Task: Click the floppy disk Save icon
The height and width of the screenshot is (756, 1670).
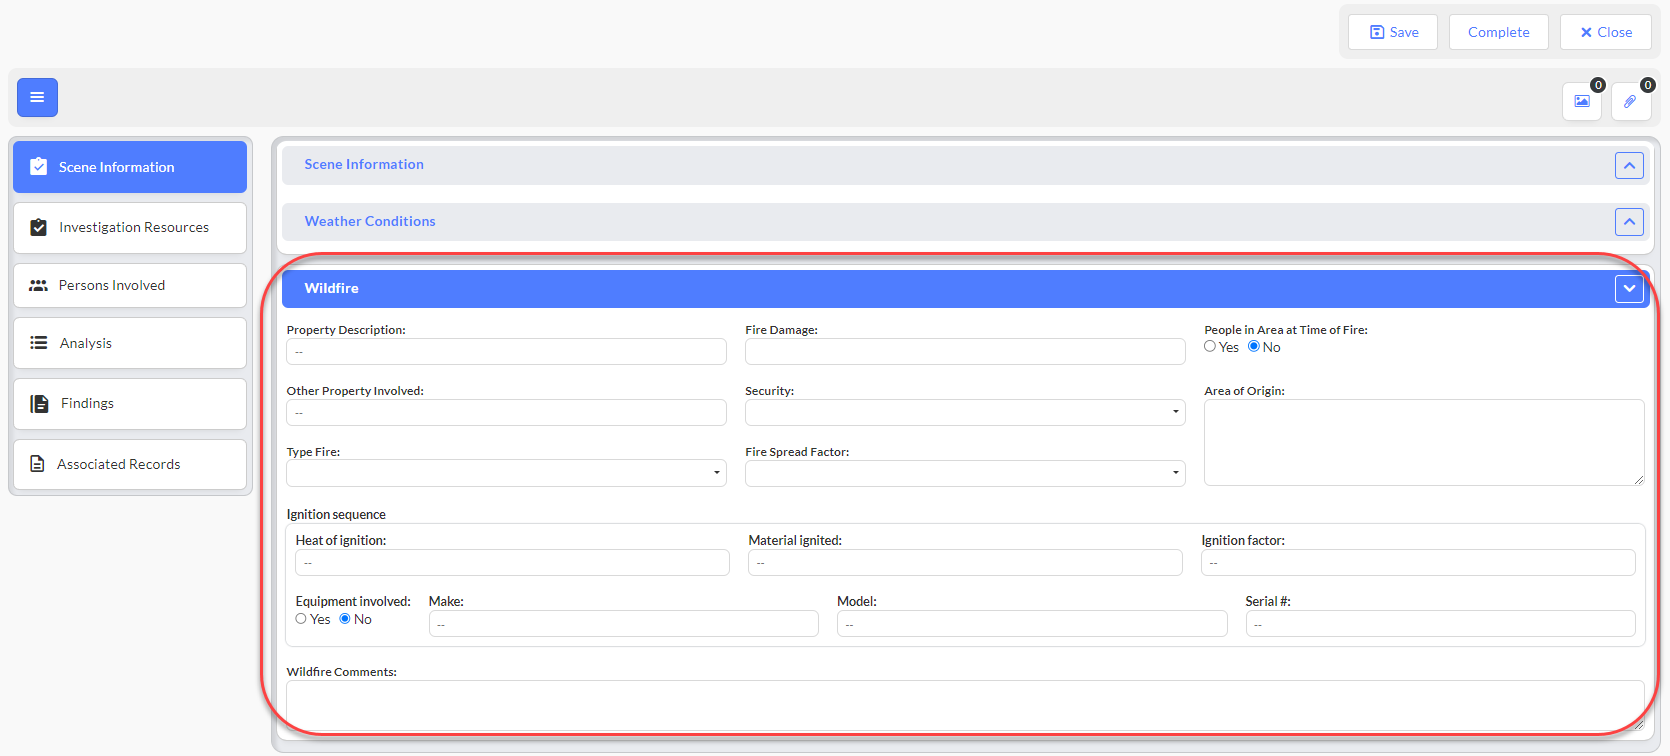Action: (x=1377, y=32)
